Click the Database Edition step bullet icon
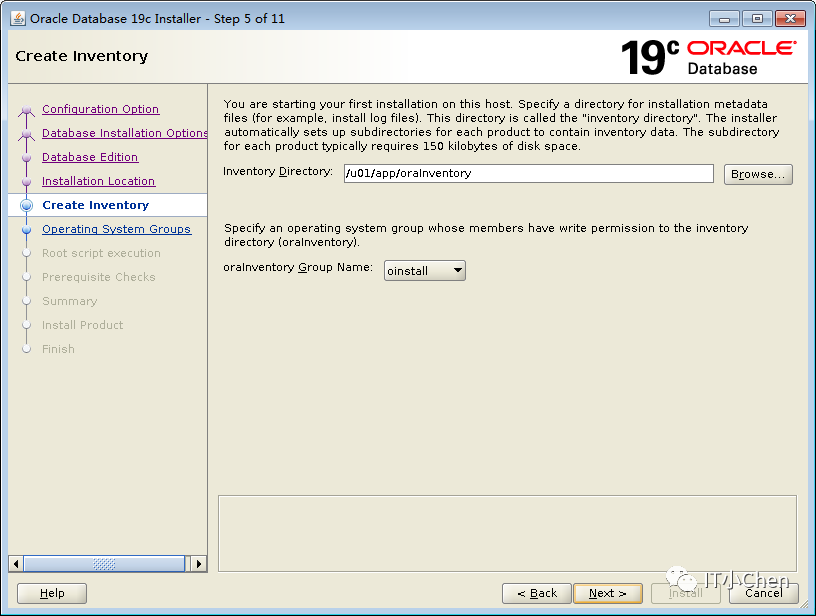The image size is (816, 616). pyautogui.click(x=27, y=158)
